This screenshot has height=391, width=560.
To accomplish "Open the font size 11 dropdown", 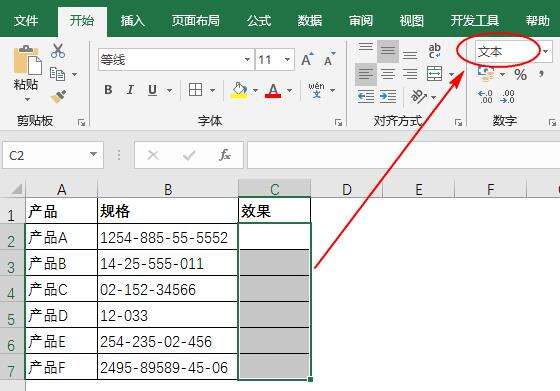I will coord(287,59).
